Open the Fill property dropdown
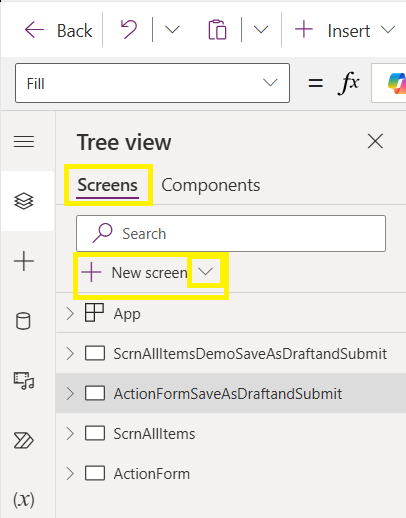Screen dimensions: 406x518 pyautogui.click(x=152, y=83)
